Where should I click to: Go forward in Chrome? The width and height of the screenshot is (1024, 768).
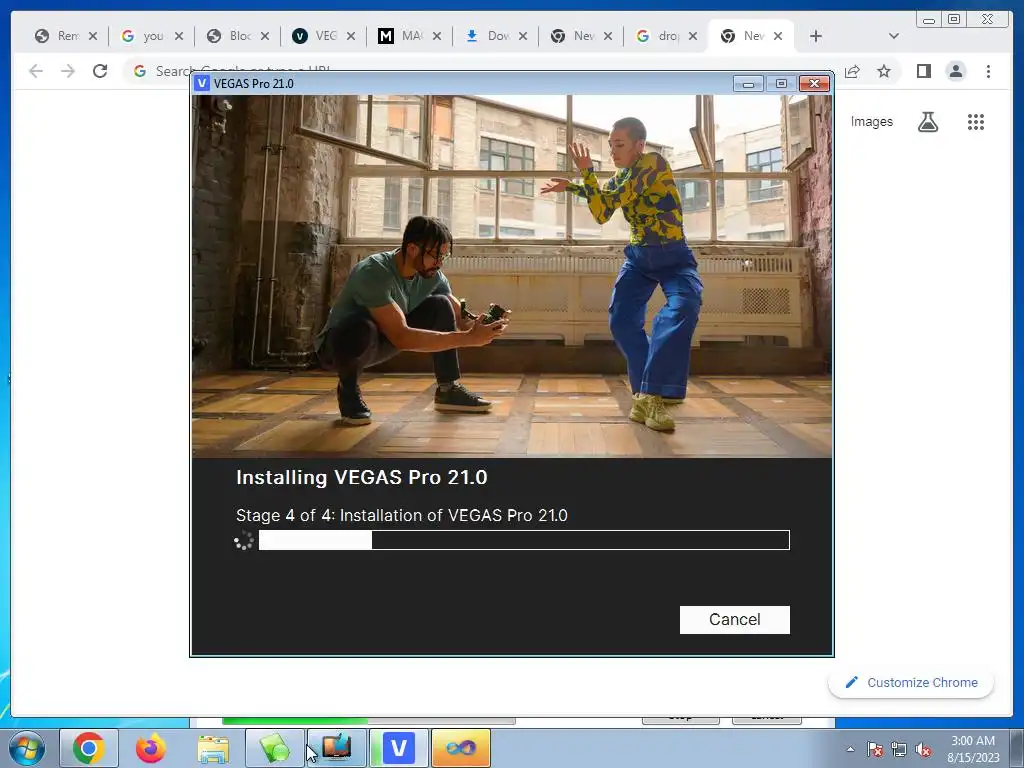pyautogui.click(x=68, y=71)
